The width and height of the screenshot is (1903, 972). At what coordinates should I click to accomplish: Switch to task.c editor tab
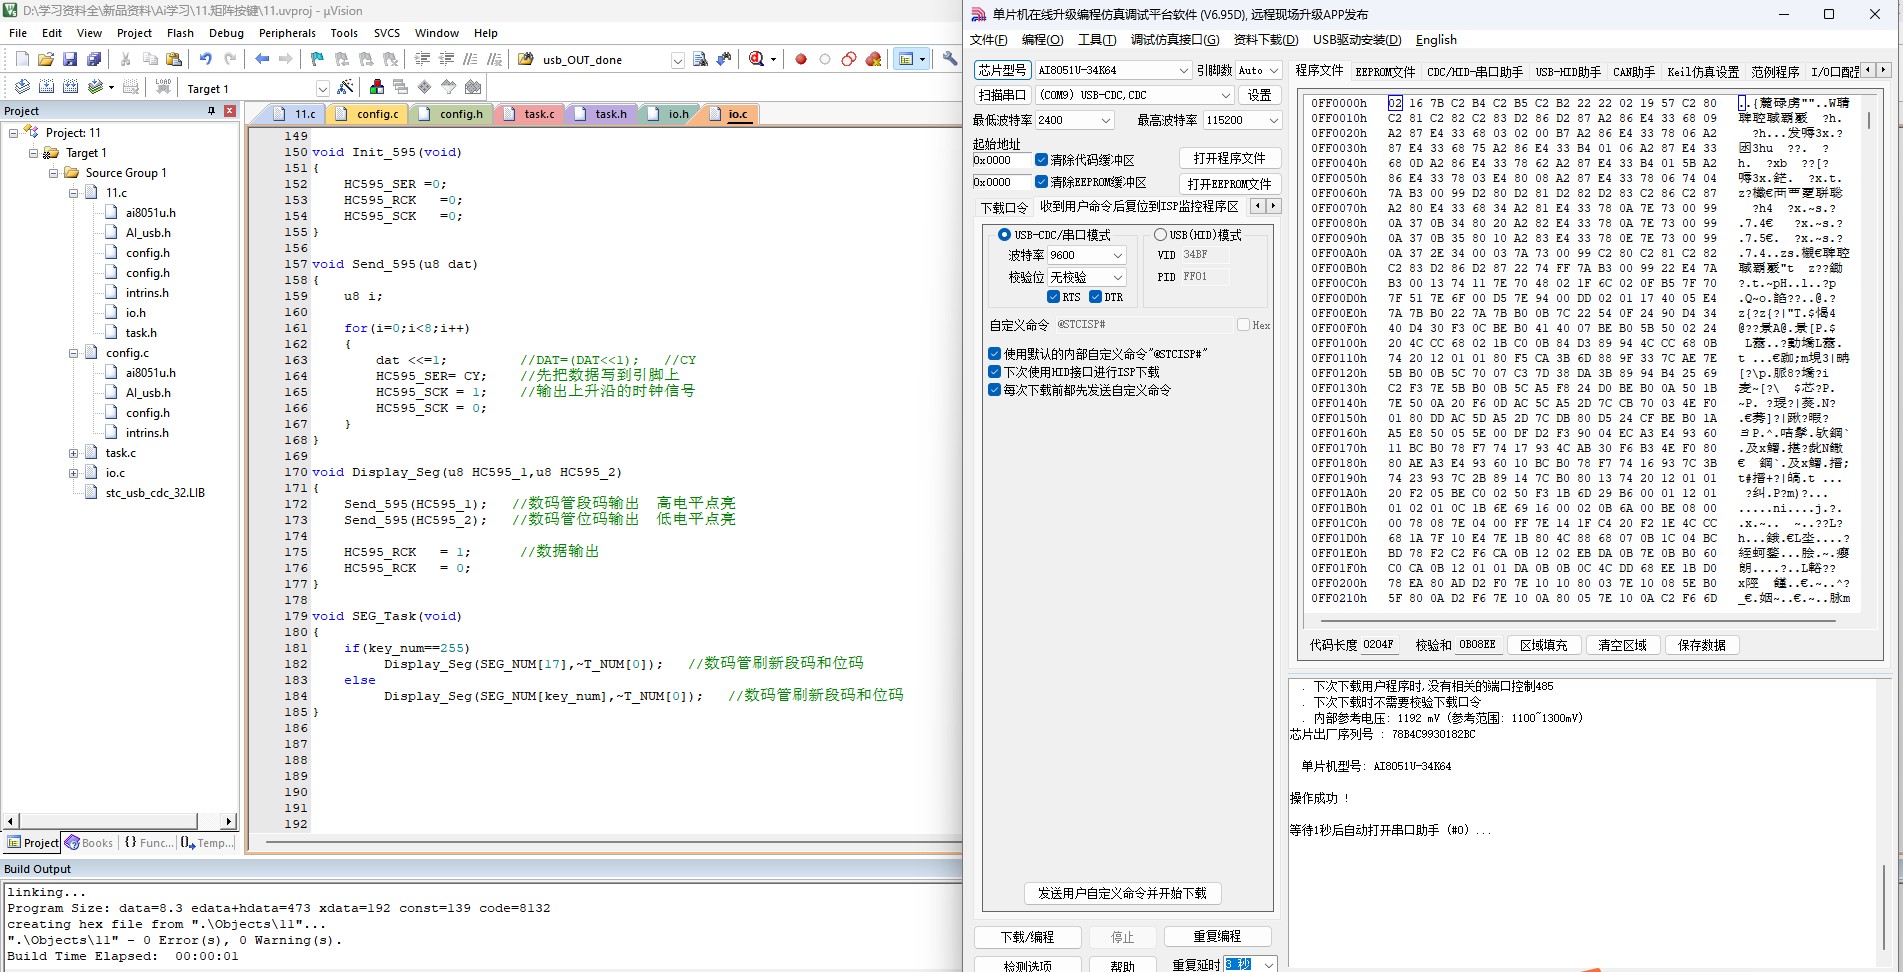531,114
